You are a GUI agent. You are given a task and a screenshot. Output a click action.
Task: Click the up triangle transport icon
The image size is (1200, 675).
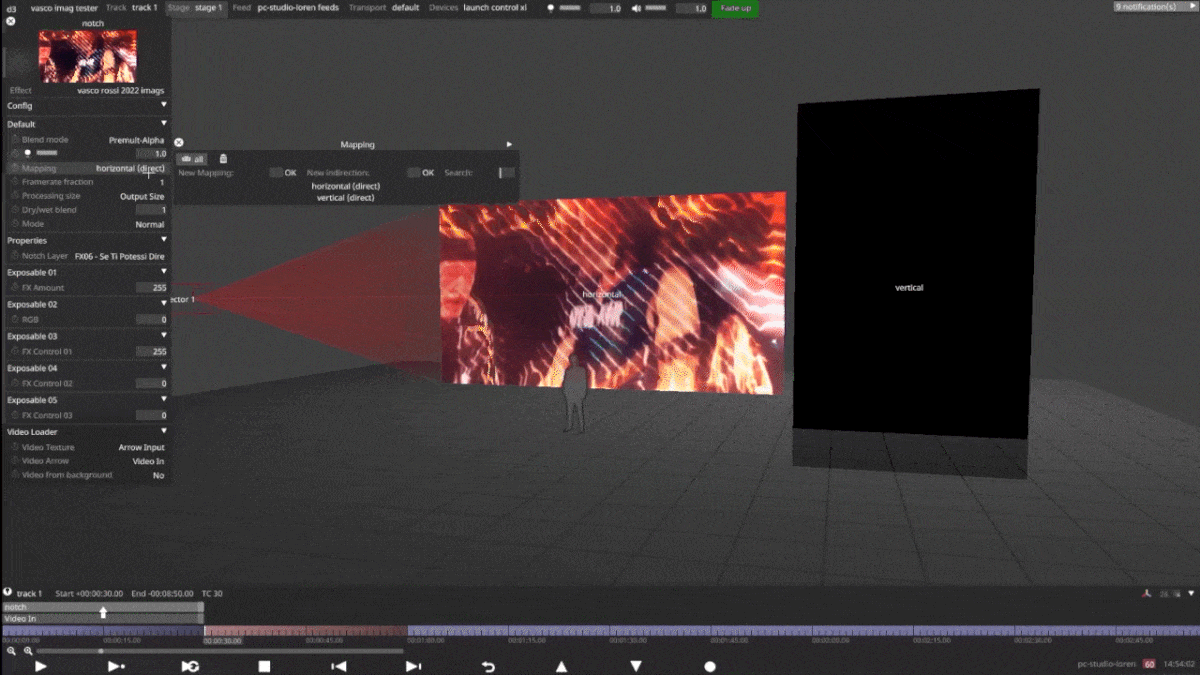click(561, 666)
